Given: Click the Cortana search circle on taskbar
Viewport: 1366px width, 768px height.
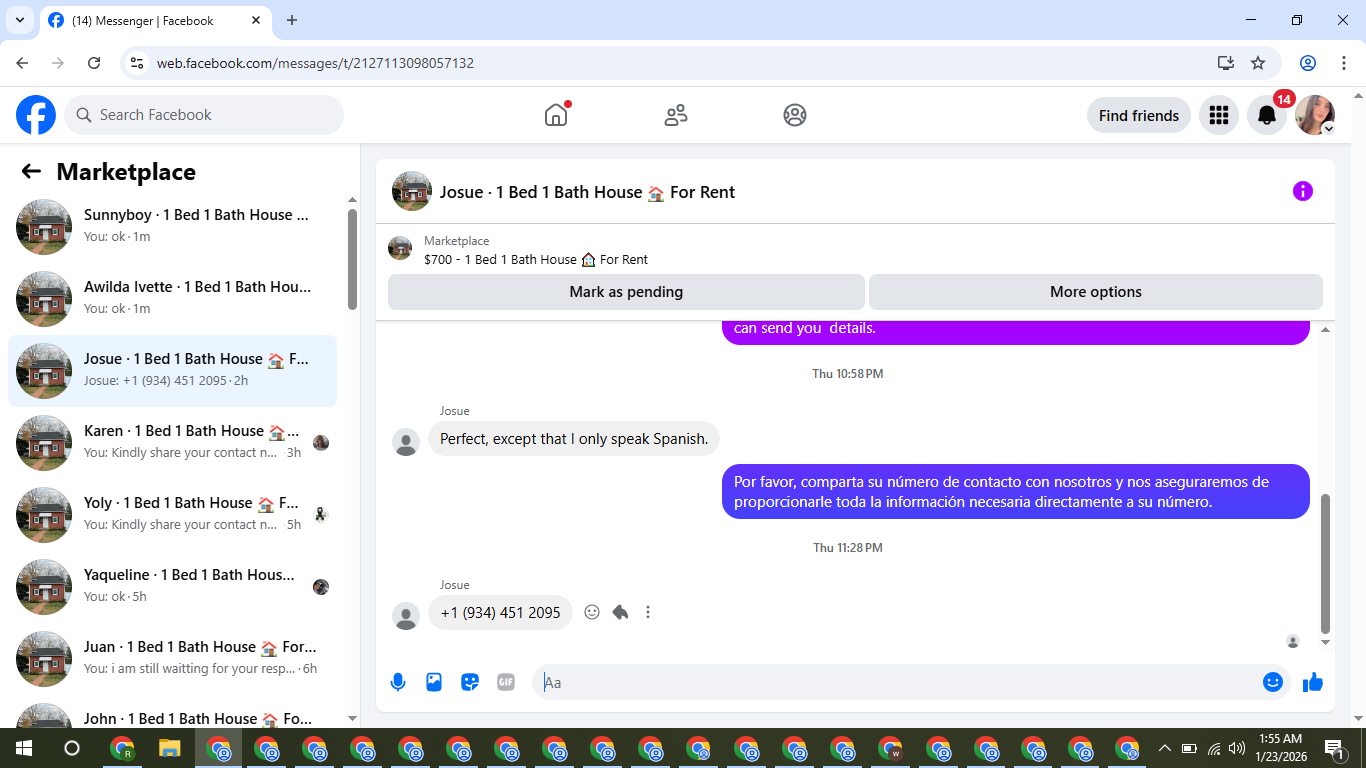Looking at the screenshot, I should (x=72, y=748).
